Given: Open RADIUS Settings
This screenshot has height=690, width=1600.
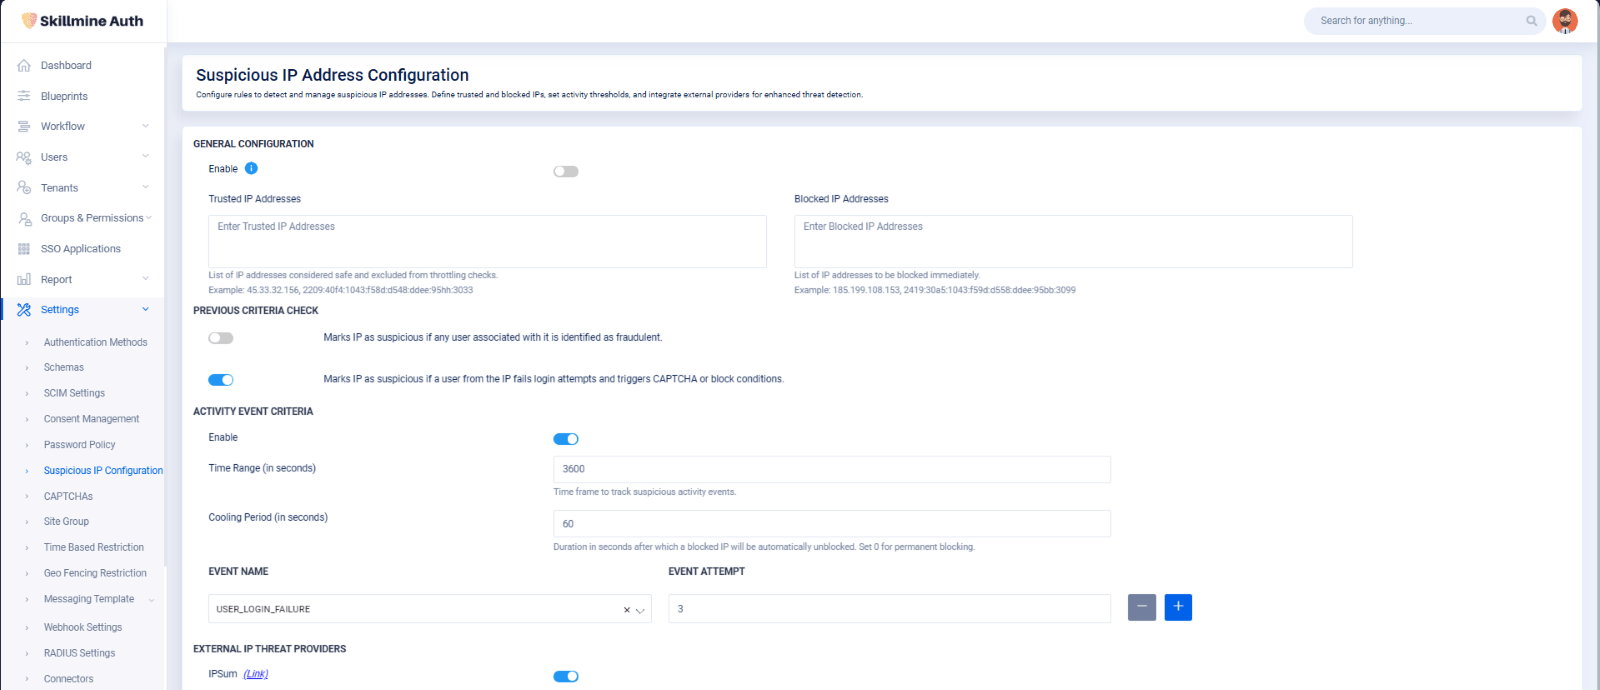Looking at the screenshot, I should click(79, 653).
